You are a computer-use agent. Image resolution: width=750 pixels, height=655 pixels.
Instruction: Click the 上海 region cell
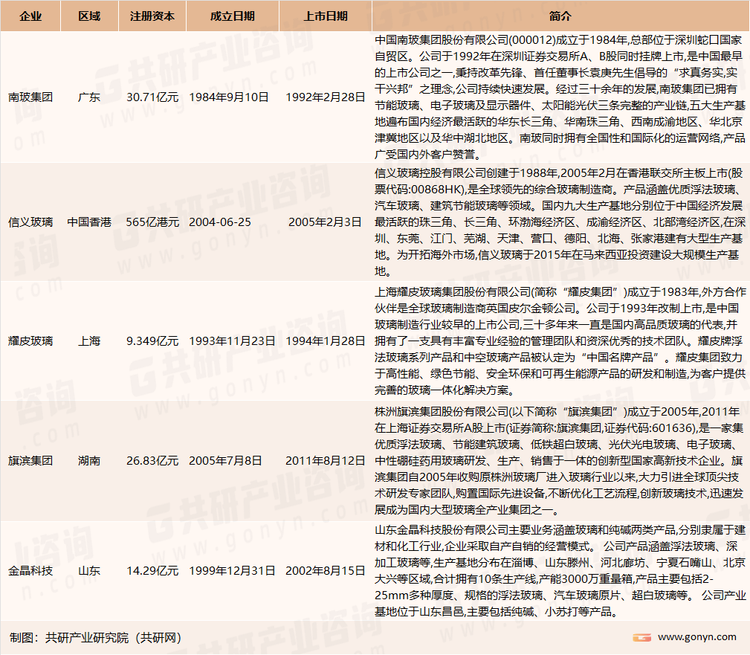click(x=89, y=341)
